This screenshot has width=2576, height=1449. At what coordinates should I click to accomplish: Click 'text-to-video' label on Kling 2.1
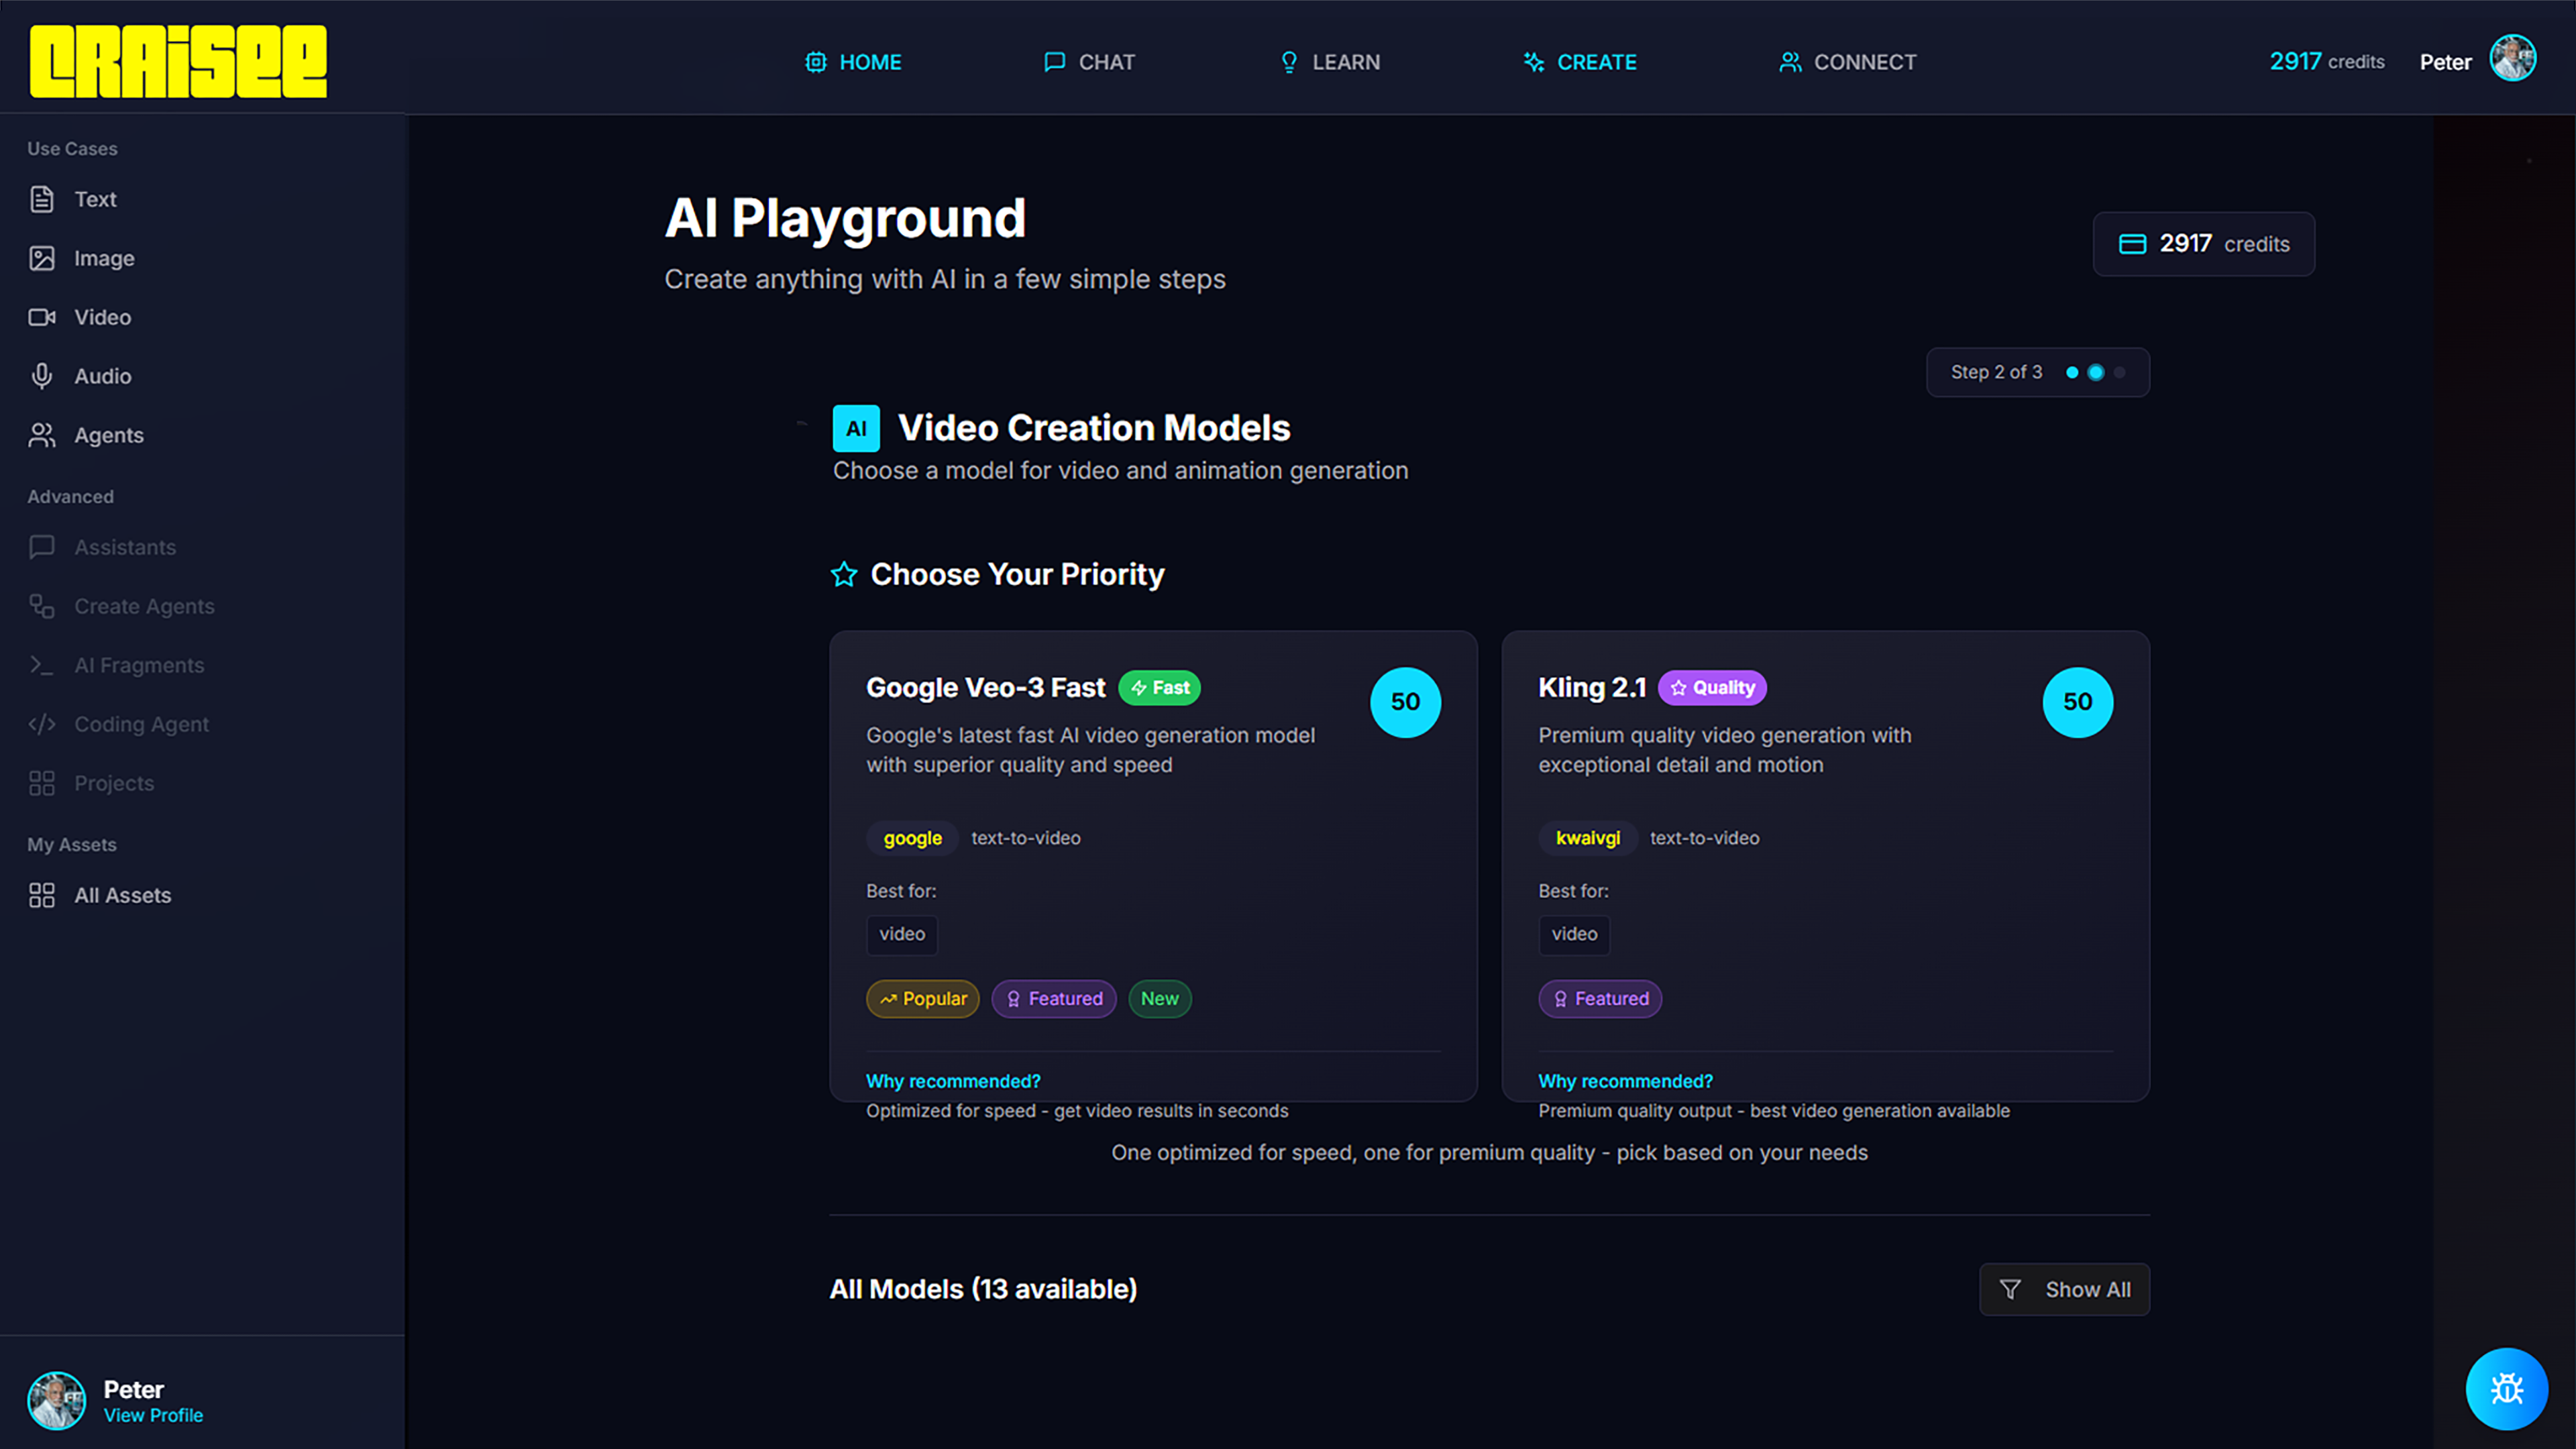point(1704,838)
